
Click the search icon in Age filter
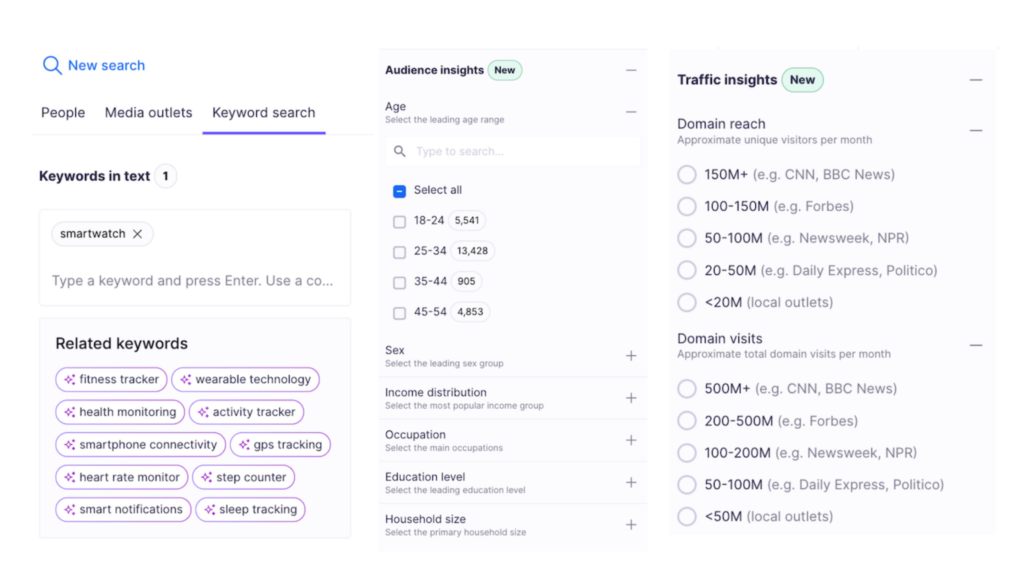(400, 152)
